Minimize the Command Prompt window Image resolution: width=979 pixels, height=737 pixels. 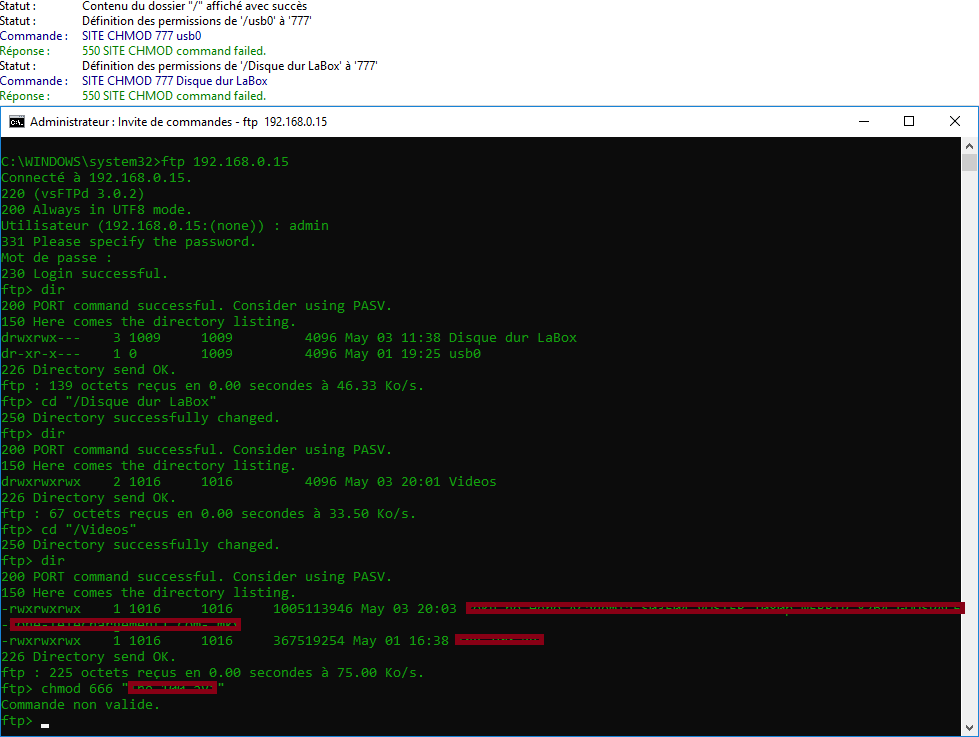tap(863, 121)
